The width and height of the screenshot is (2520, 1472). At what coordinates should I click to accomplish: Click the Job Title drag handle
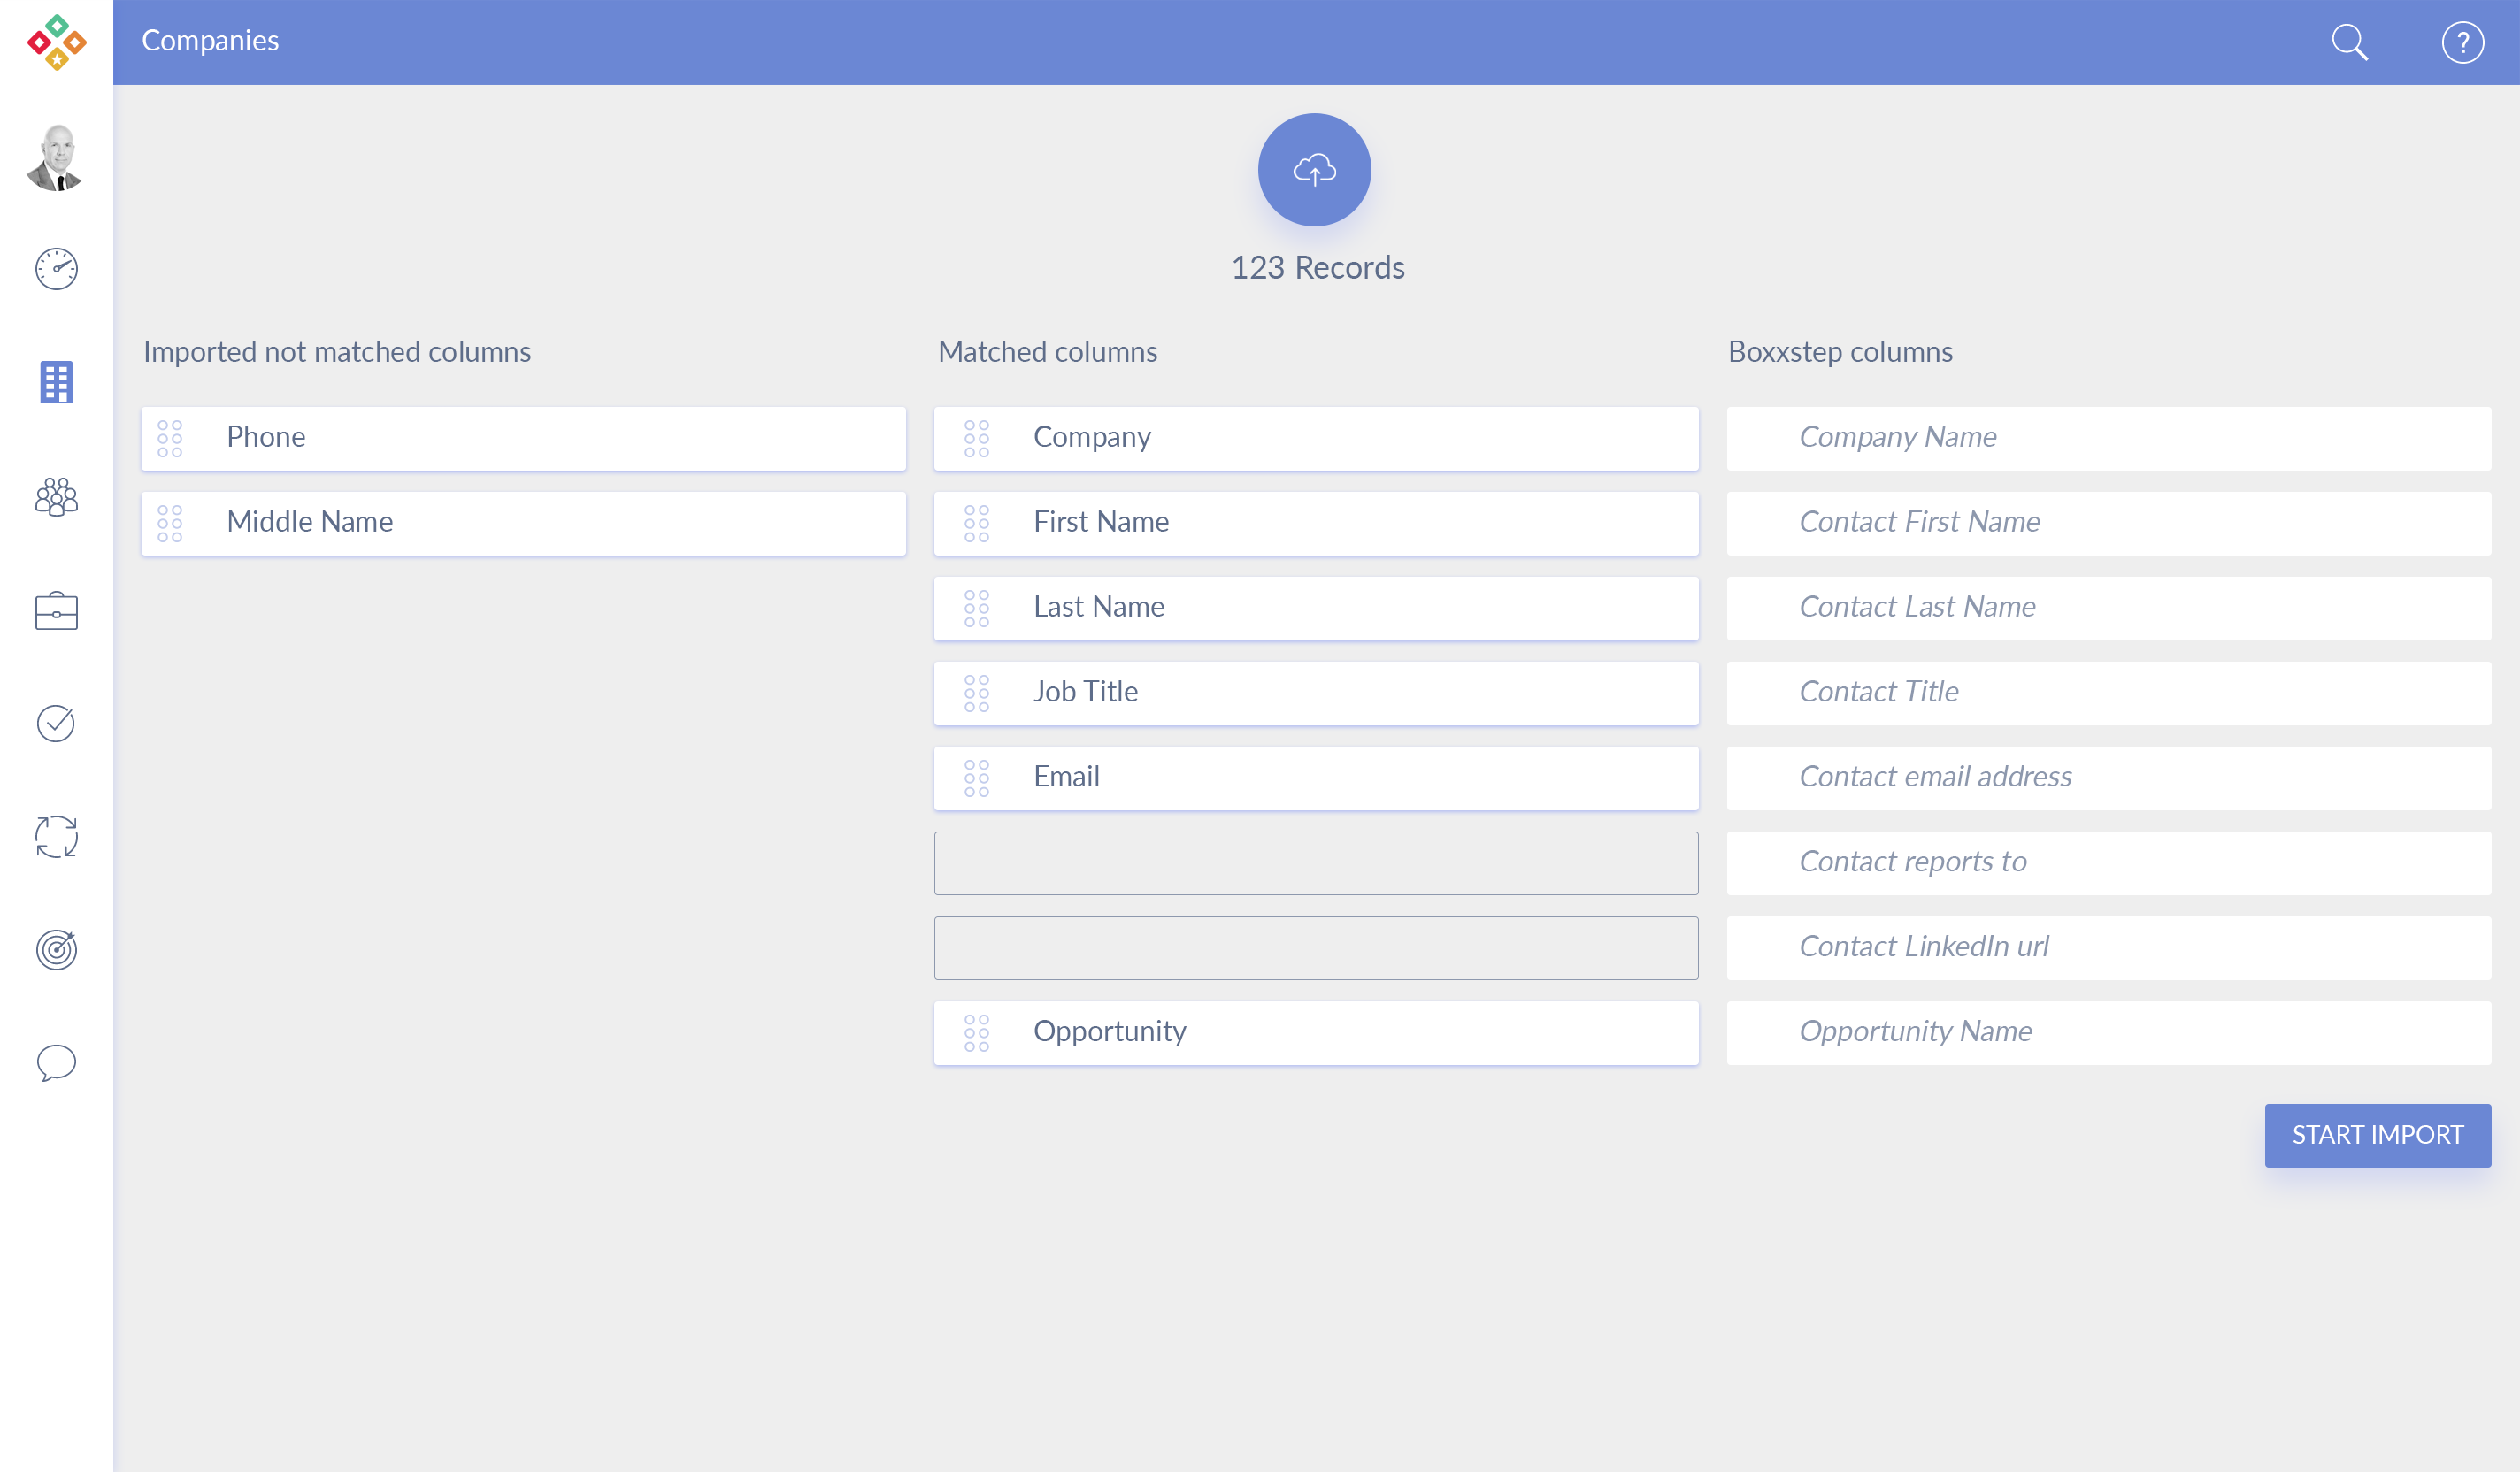tap(976, 693)
